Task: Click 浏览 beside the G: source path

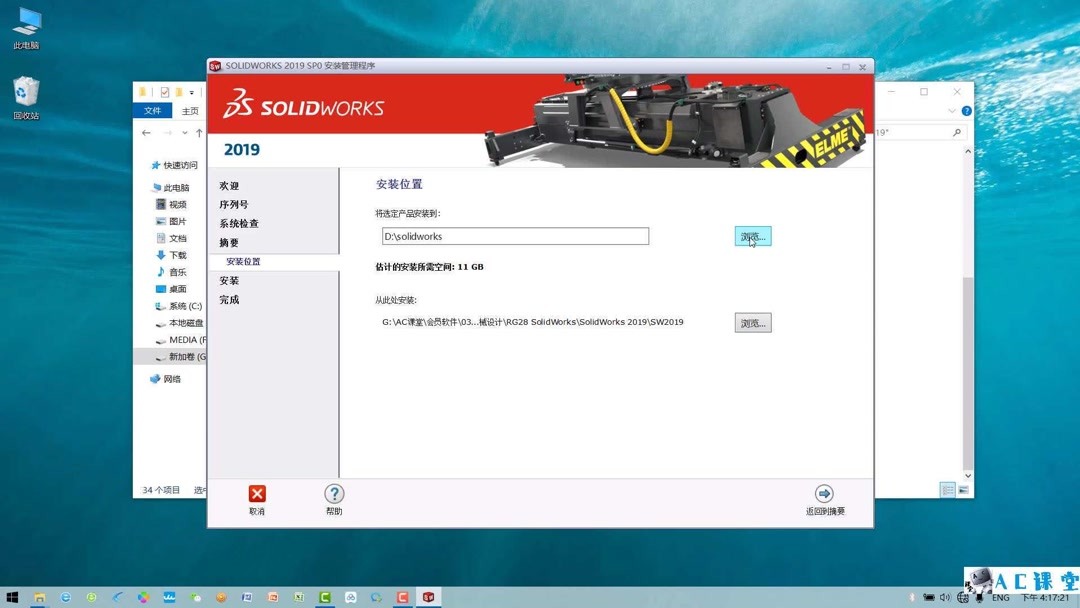Action: coord(752,322)
